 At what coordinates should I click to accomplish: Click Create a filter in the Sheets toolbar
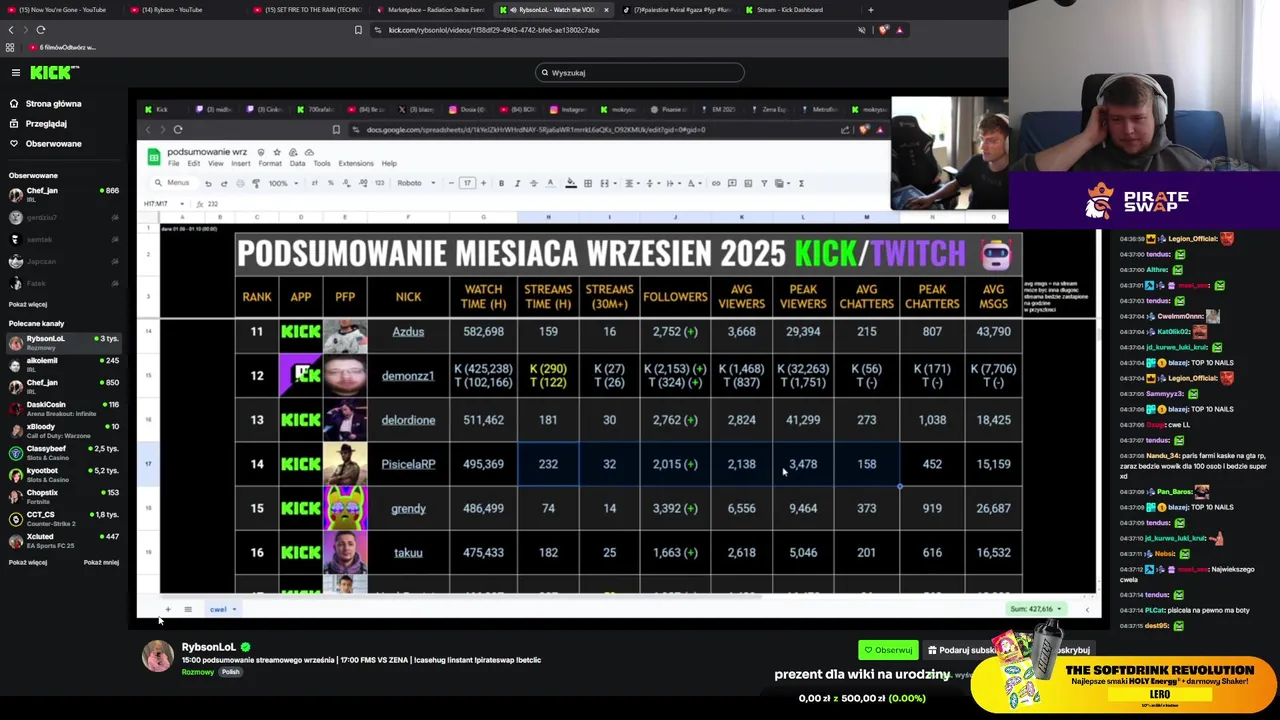point(765,183)
